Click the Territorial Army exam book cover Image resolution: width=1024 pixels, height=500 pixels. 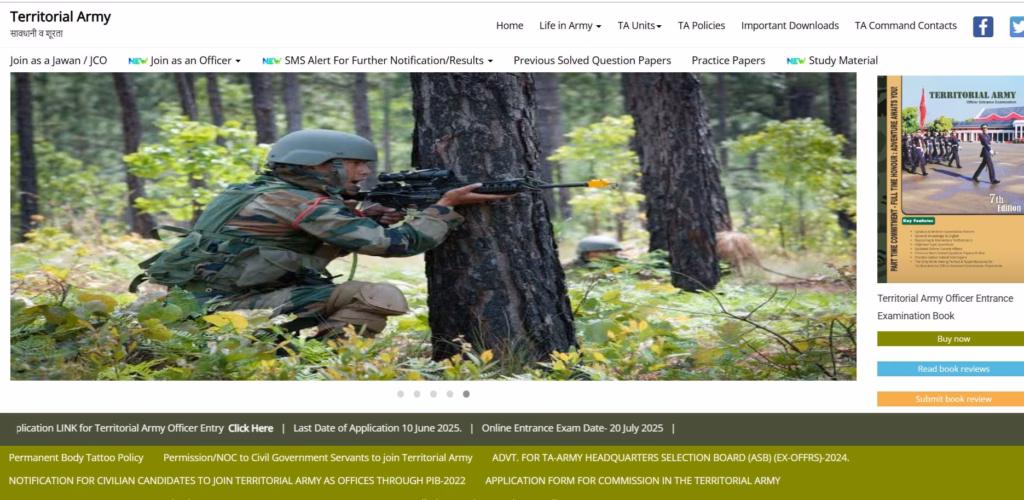click(950, 179)
